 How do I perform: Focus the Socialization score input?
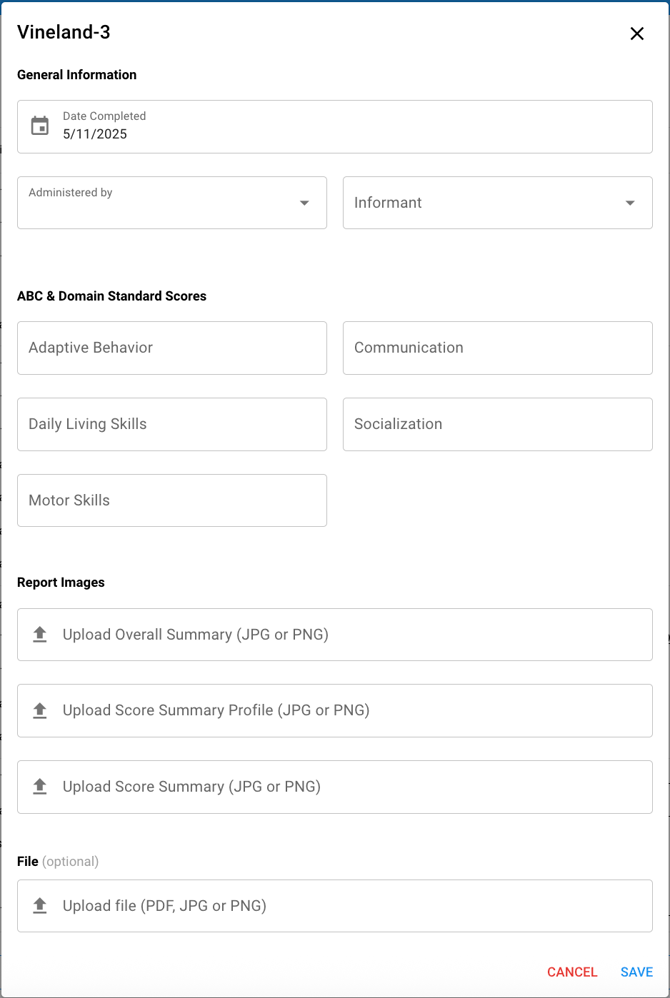(x=497, y=424)
